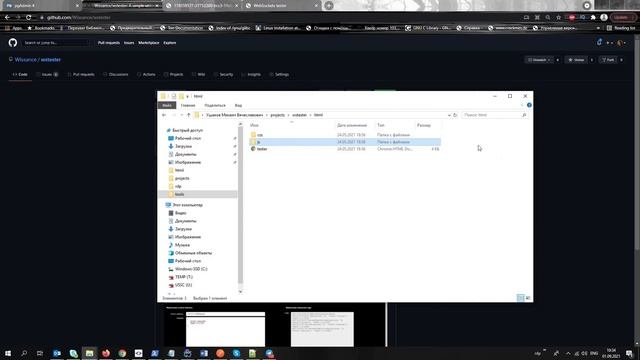Select the js folder row
This screenshot has height=360, width=640.
coord(345,142)
